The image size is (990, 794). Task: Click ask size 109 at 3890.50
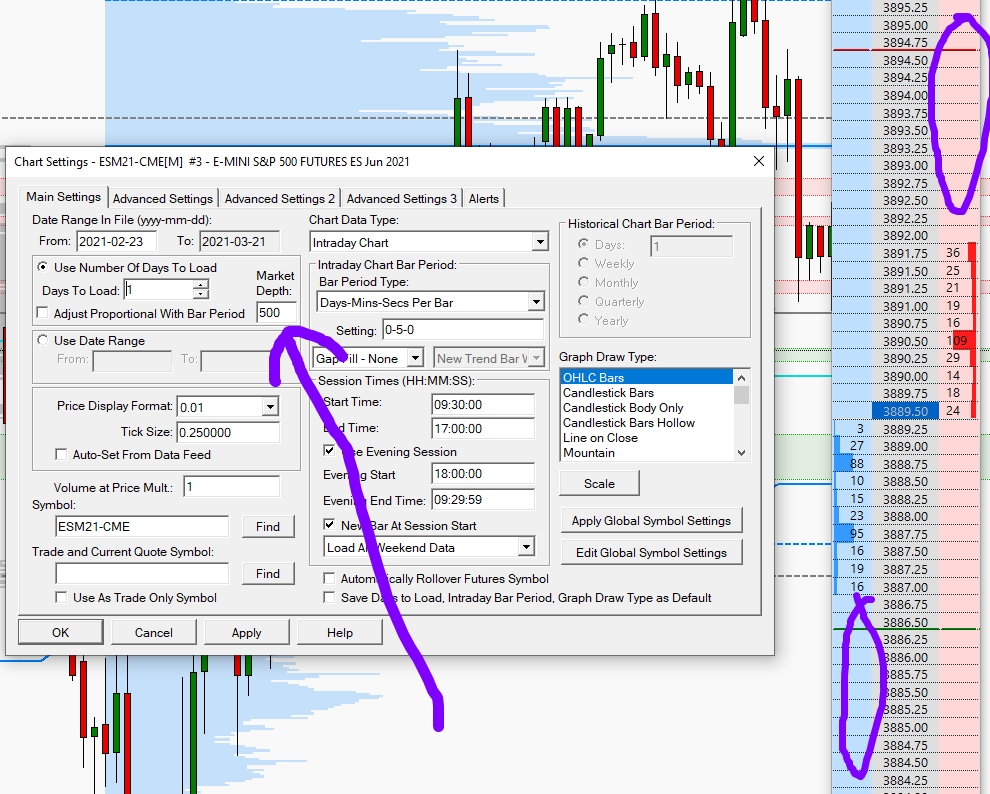pos(957,341)
